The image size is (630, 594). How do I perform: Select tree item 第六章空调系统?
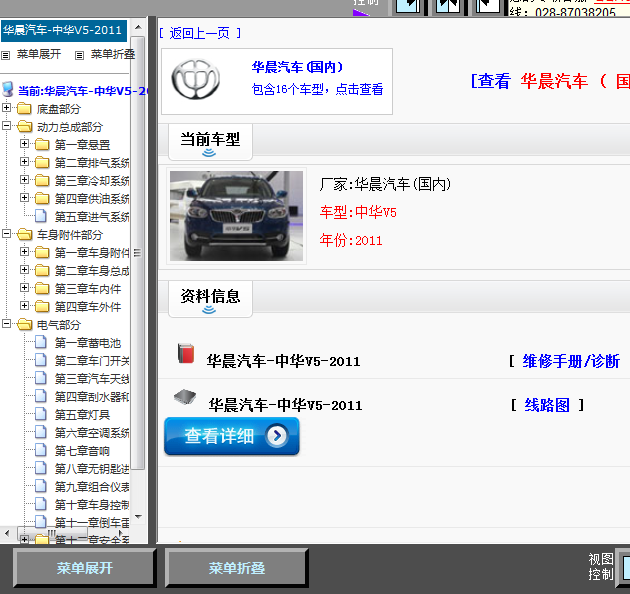click(x=92, y=433)
